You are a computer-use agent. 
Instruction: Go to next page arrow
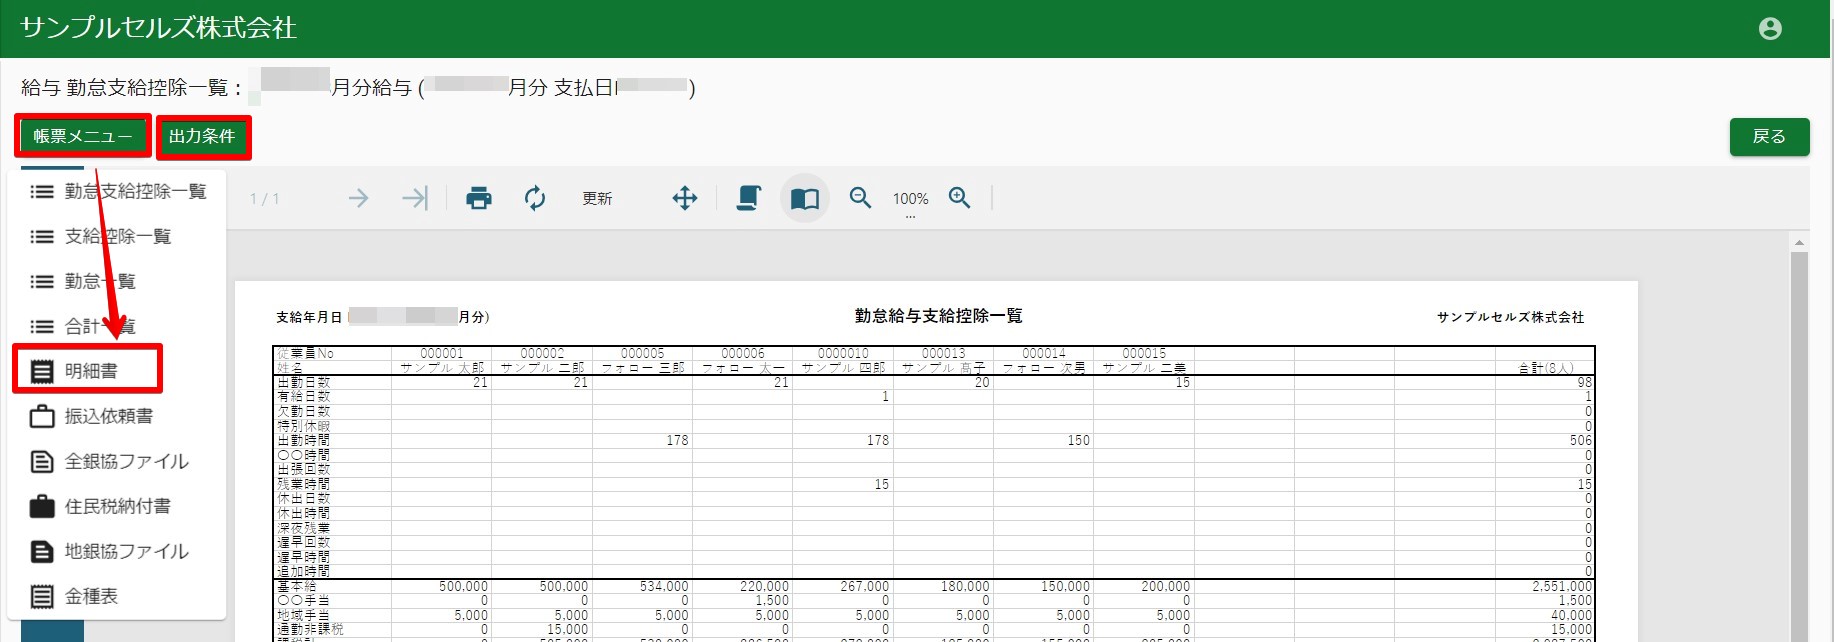[358, 198]
